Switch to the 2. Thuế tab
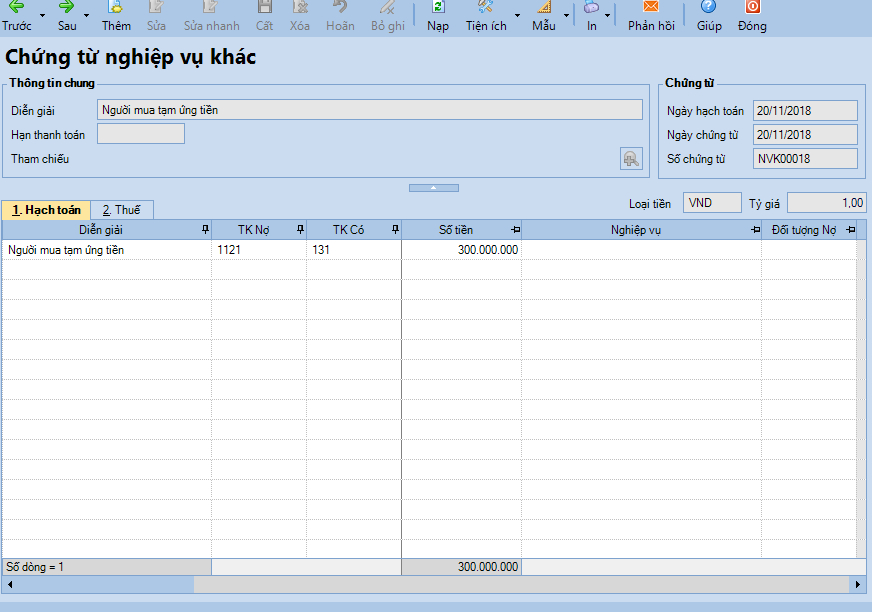Image resolution: width=872 pixels, height=612 pixels. tap(122, 210)
